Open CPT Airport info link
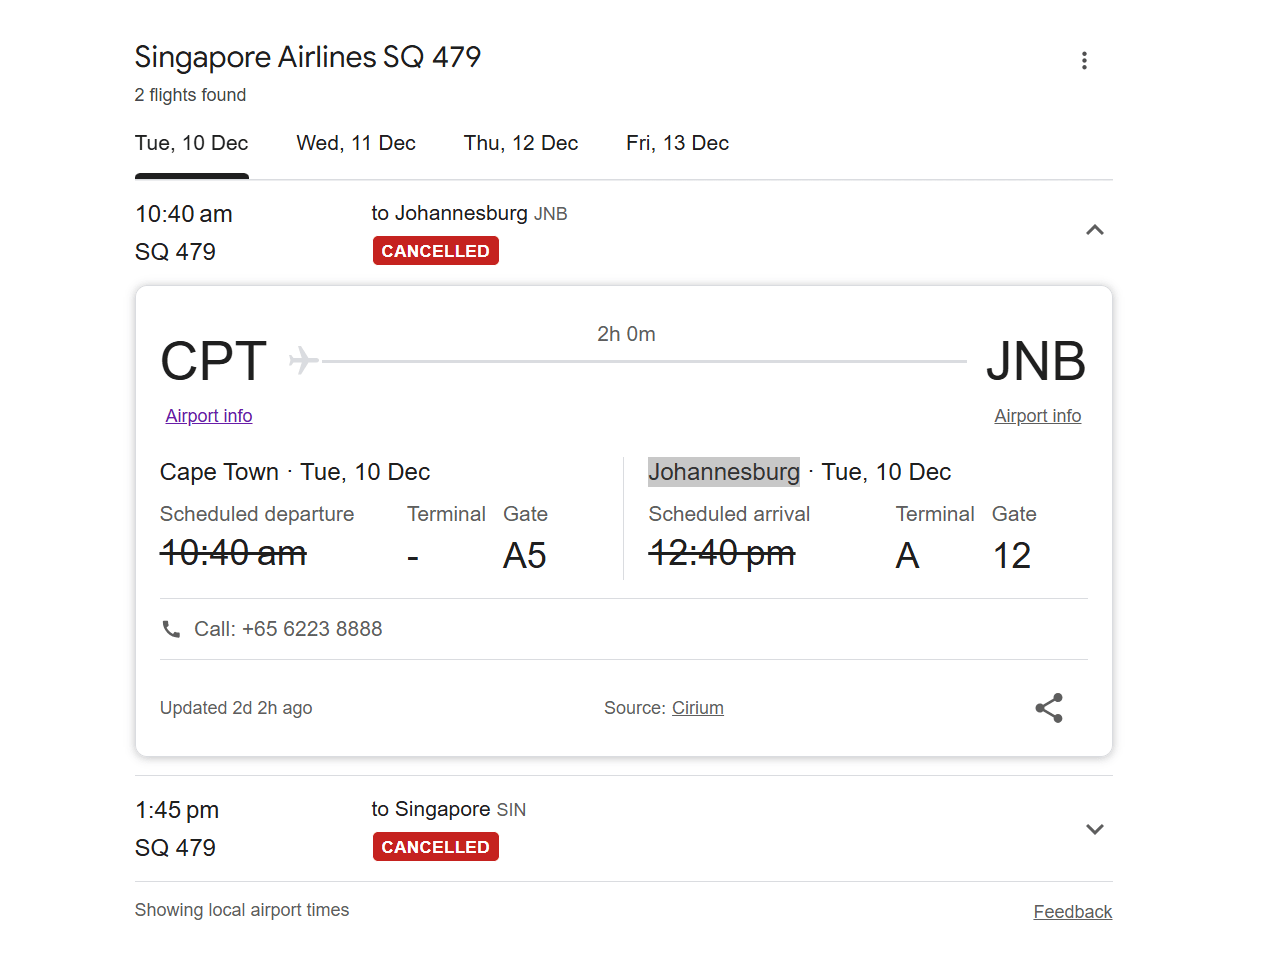Screen dimensions: 1270x956 point(209,416)
